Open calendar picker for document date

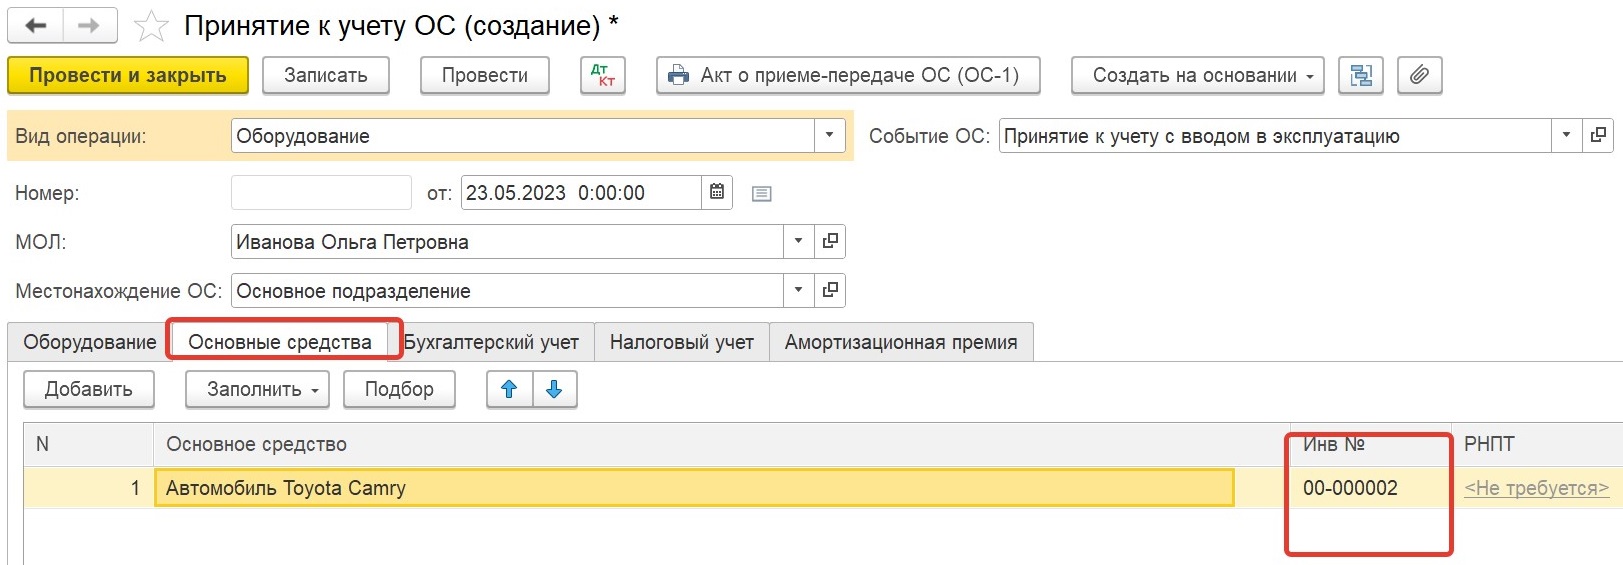tap(717, 192)
